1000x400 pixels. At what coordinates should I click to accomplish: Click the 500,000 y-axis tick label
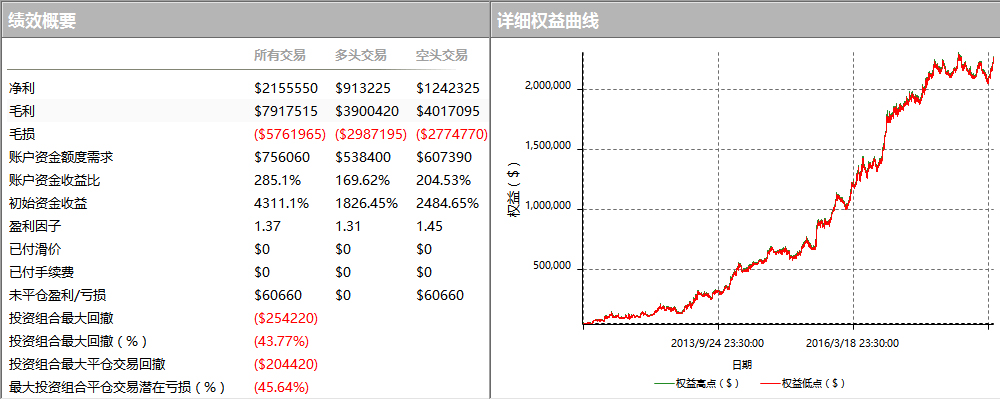(550, 266)
